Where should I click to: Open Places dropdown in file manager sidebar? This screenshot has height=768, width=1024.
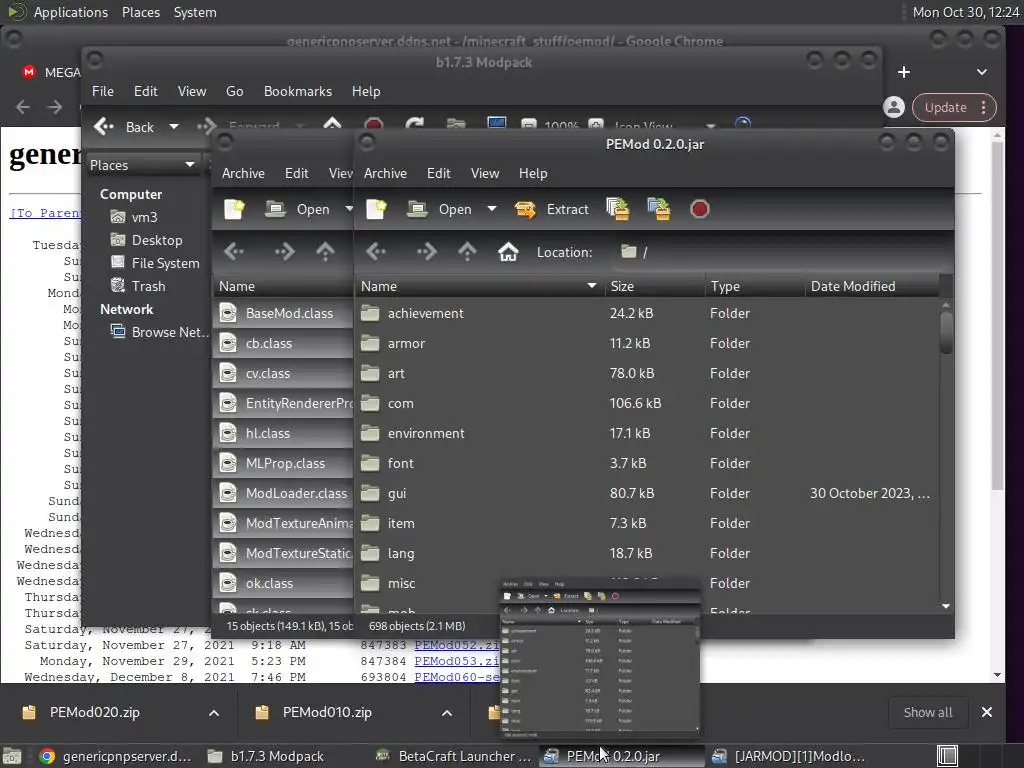tap(142, 165)
